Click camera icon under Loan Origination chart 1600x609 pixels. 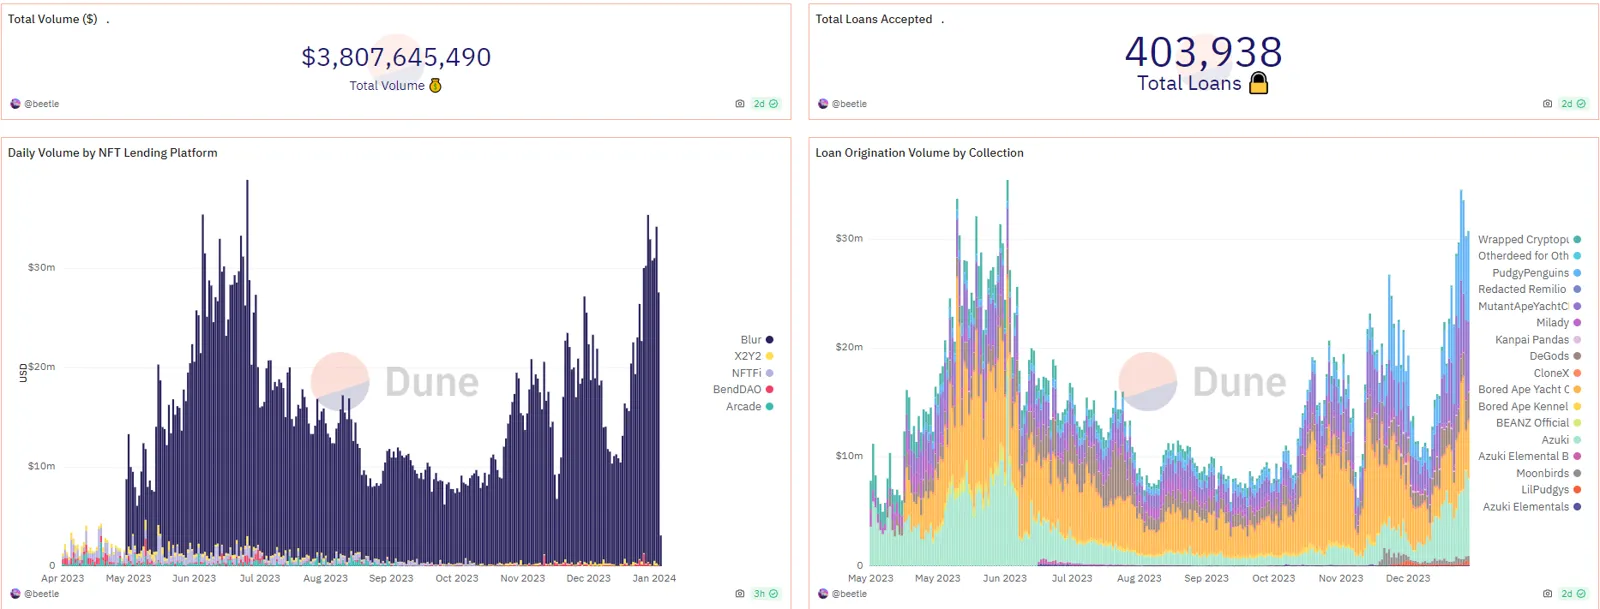point(1547,594)
